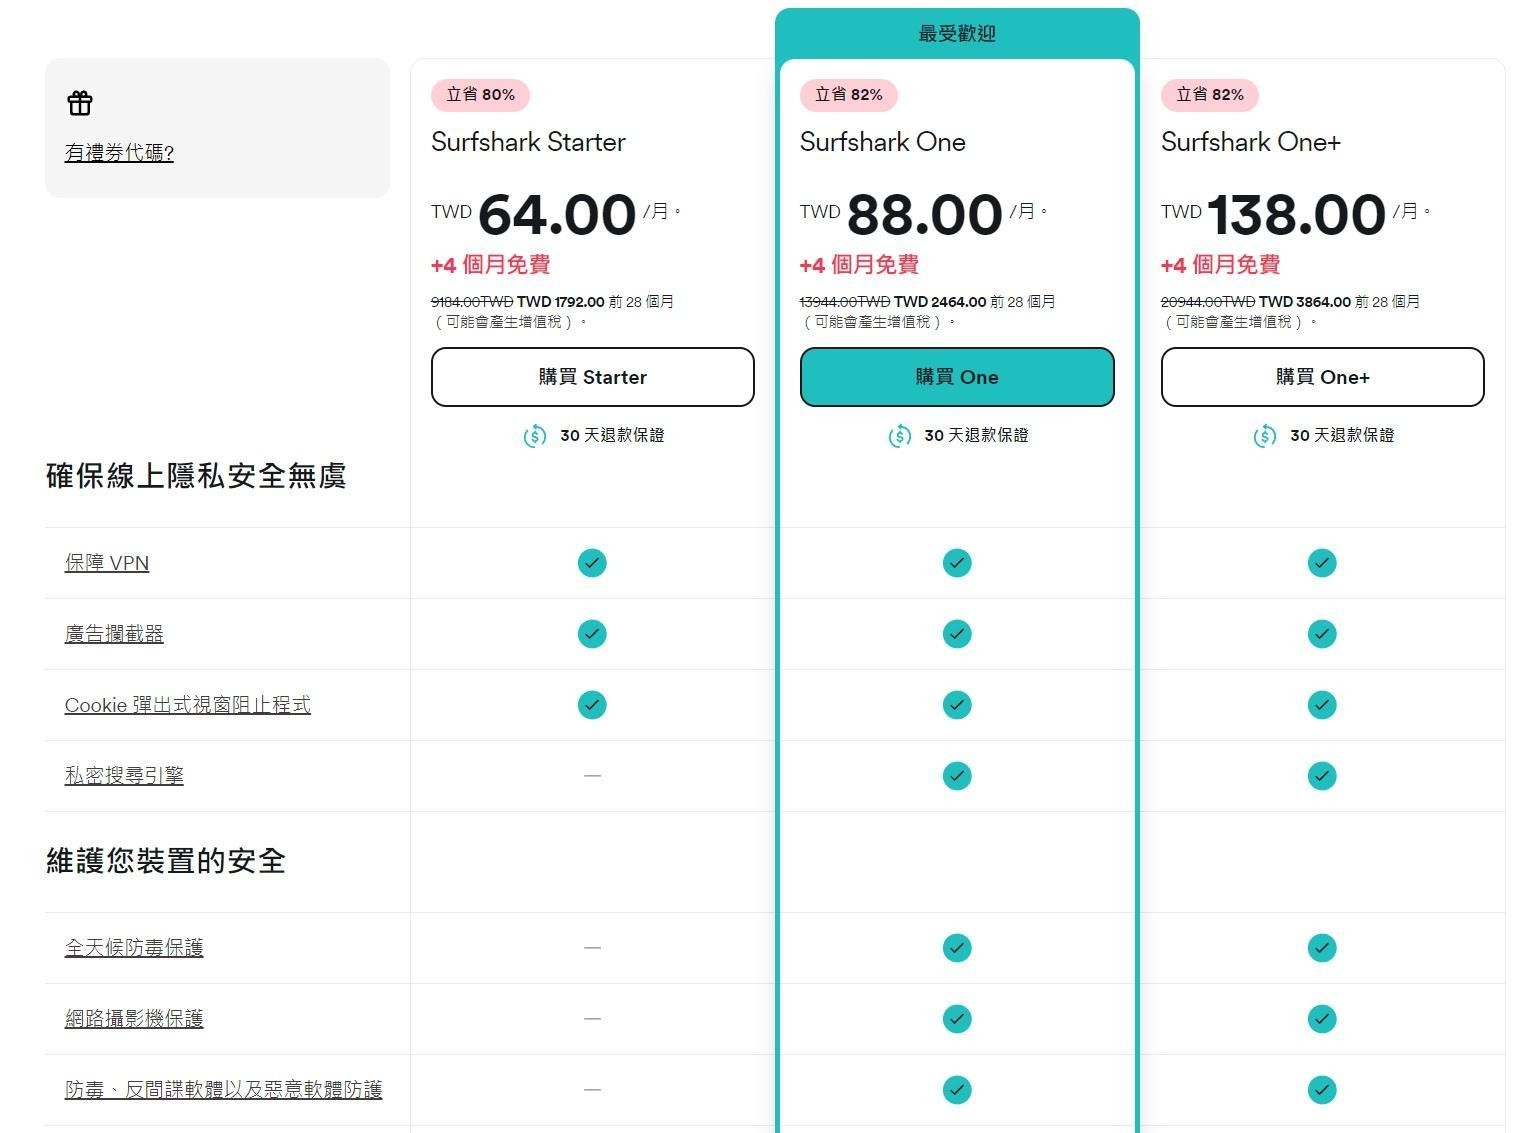Click +4 個月免費 under Surfshark One

[x=859, y=265]
